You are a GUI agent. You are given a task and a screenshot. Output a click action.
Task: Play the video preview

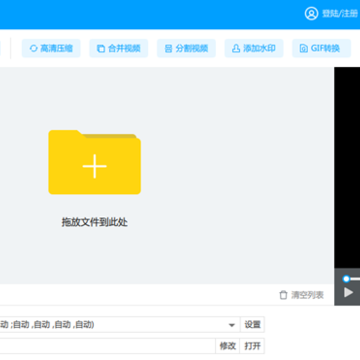[349, 293]
